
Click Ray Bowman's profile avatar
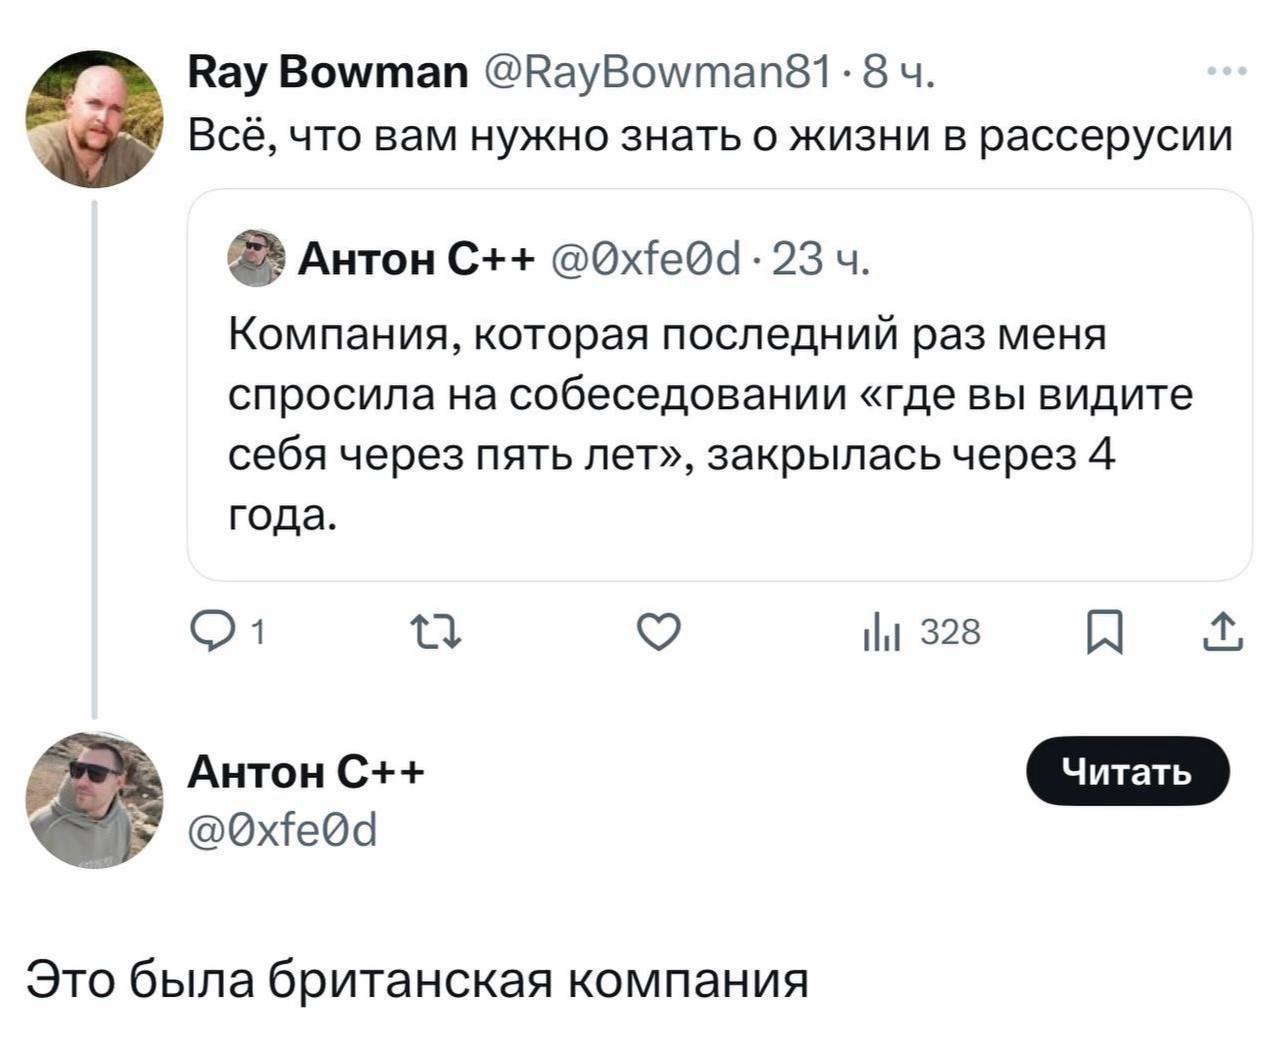[x=94, y=118]
